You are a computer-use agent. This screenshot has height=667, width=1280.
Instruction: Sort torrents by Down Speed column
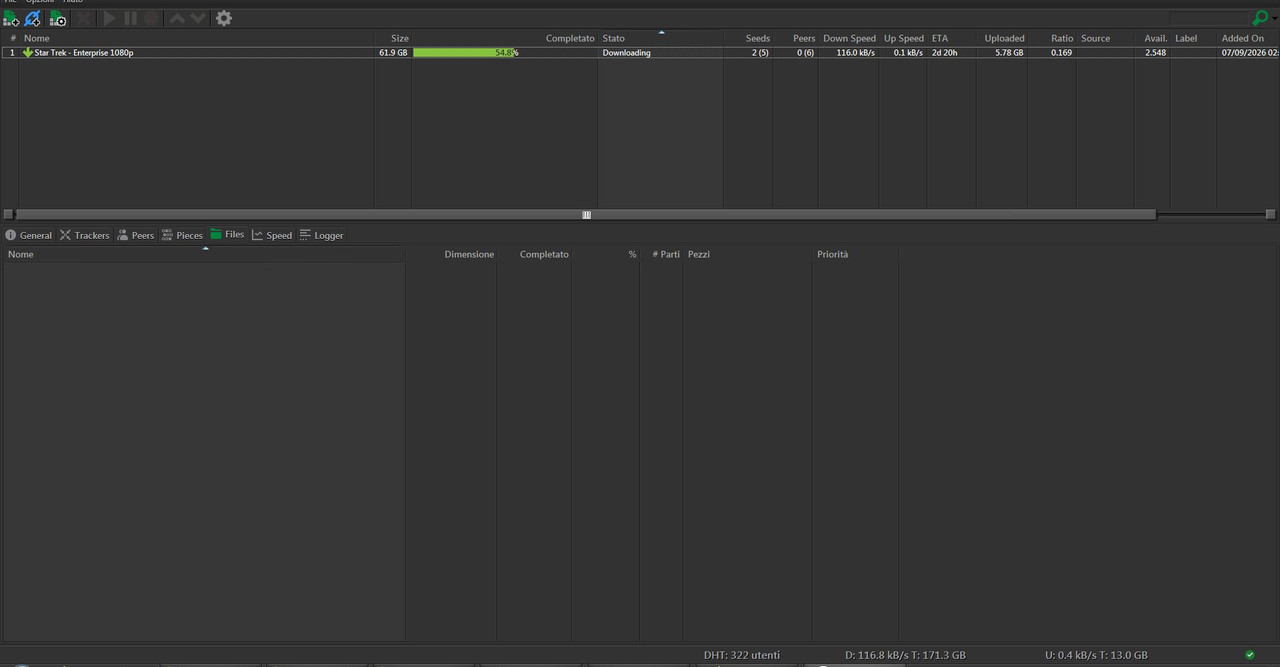pyautogui.click(x=849, y=38)
